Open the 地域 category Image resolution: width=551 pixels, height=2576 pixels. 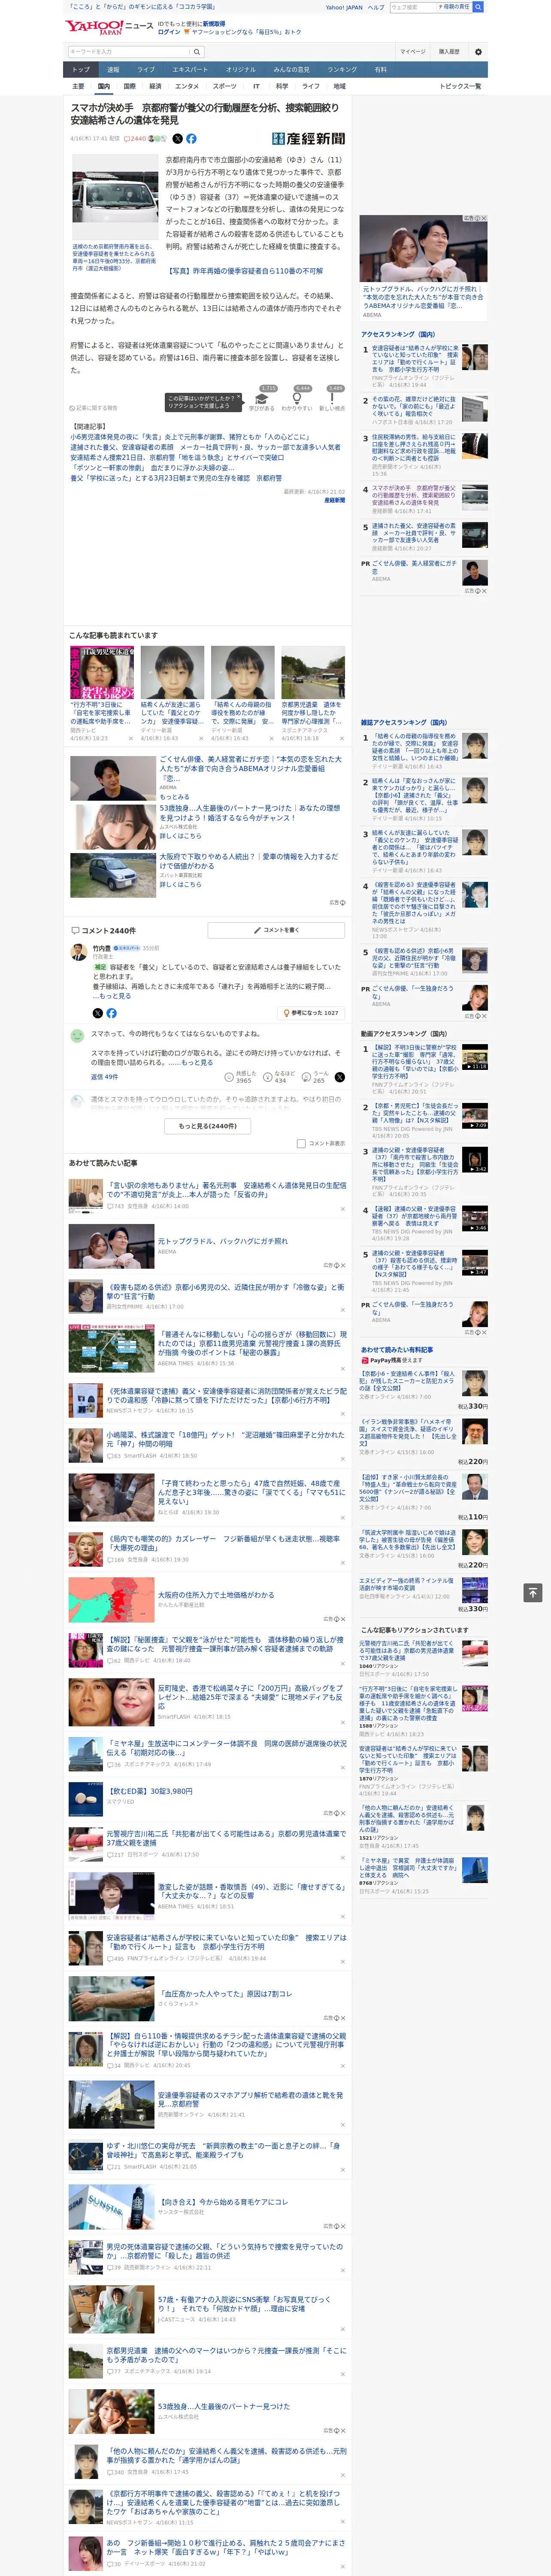(340, 86)
